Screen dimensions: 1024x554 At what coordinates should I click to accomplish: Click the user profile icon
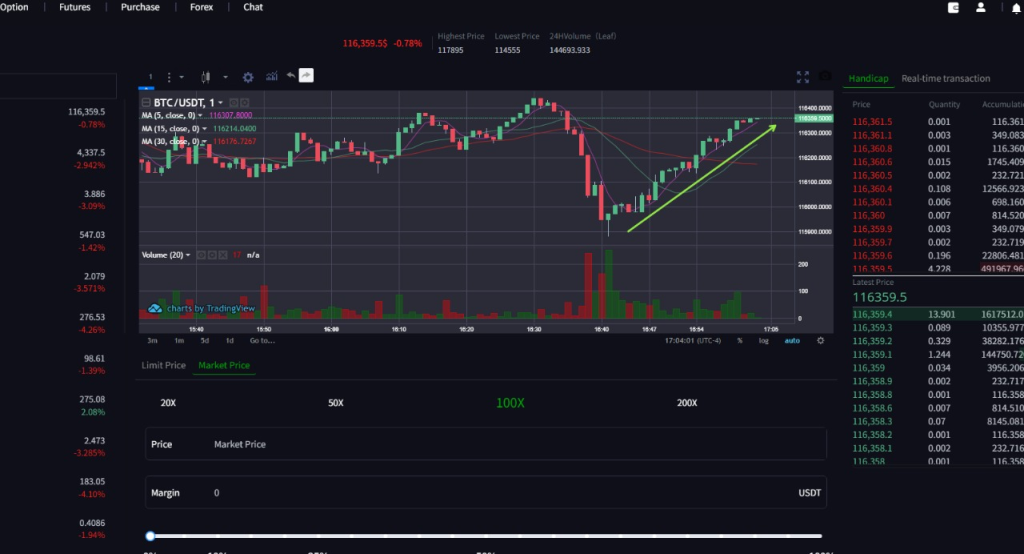(x=980, y=8)
